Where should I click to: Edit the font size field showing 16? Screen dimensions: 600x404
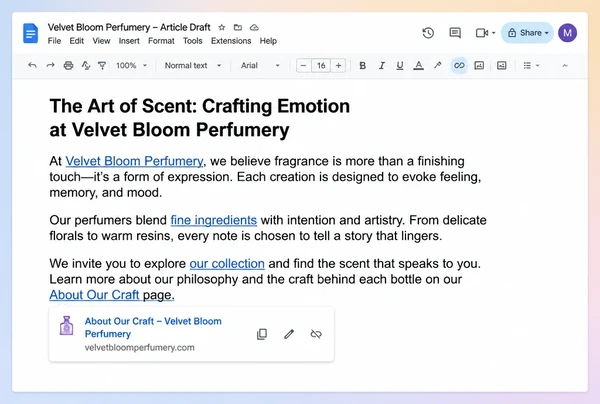tap(321, 65)
